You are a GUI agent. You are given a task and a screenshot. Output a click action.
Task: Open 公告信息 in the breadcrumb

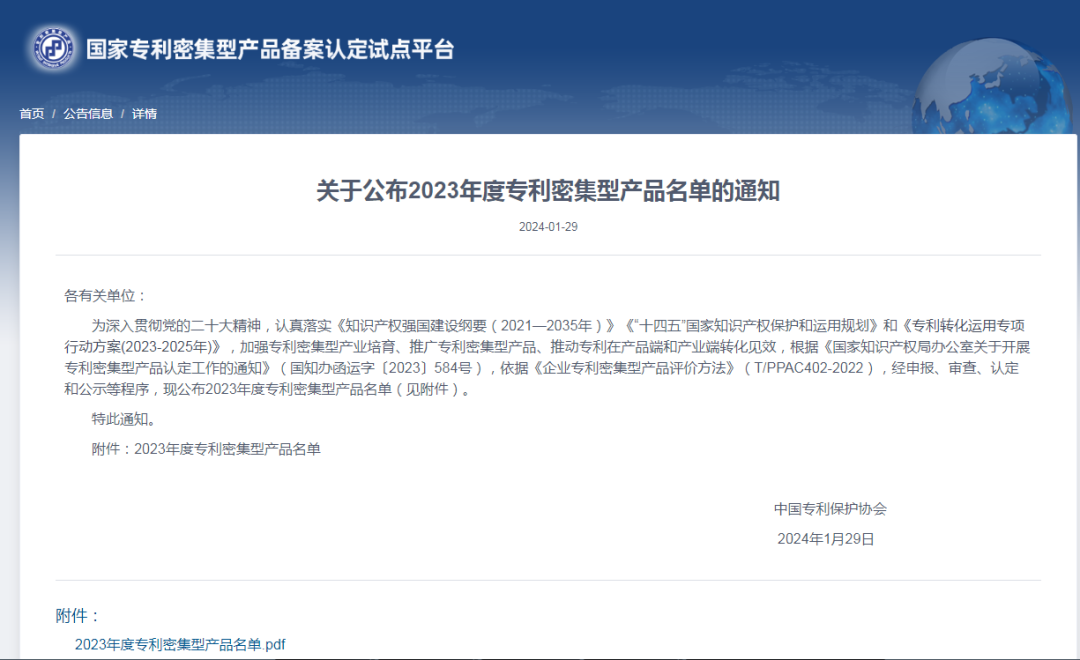point(88,114)
